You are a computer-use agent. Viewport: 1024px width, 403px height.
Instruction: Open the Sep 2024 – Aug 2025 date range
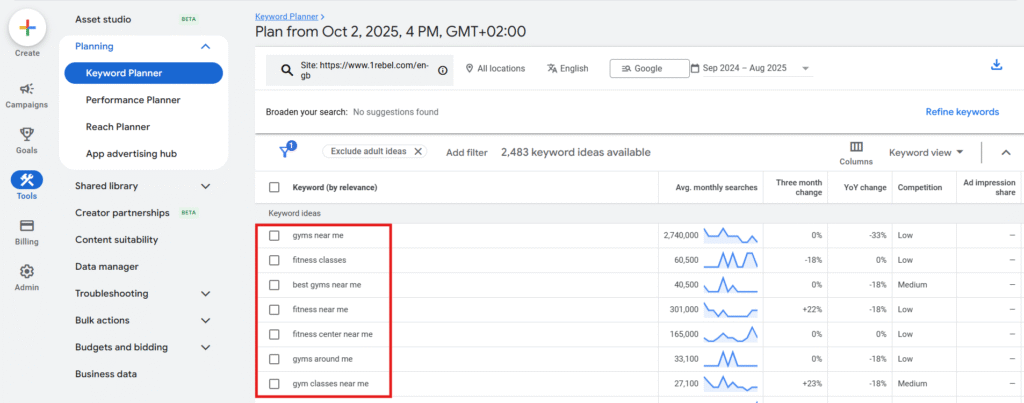point(751,69)
